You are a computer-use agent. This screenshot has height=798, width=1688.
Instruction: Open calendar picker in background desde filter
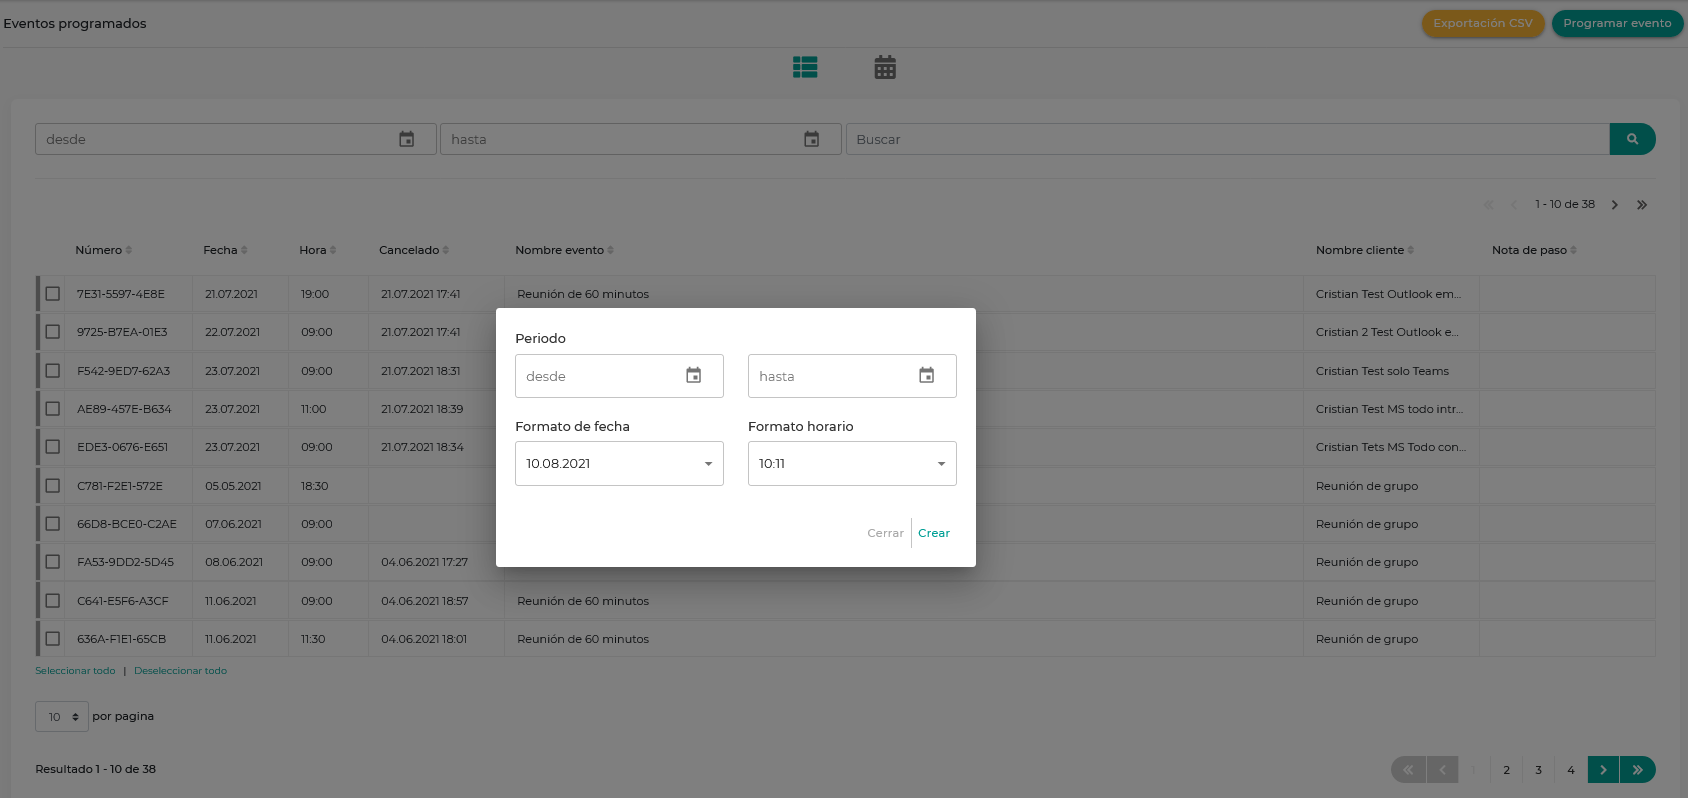click(407, 139)
